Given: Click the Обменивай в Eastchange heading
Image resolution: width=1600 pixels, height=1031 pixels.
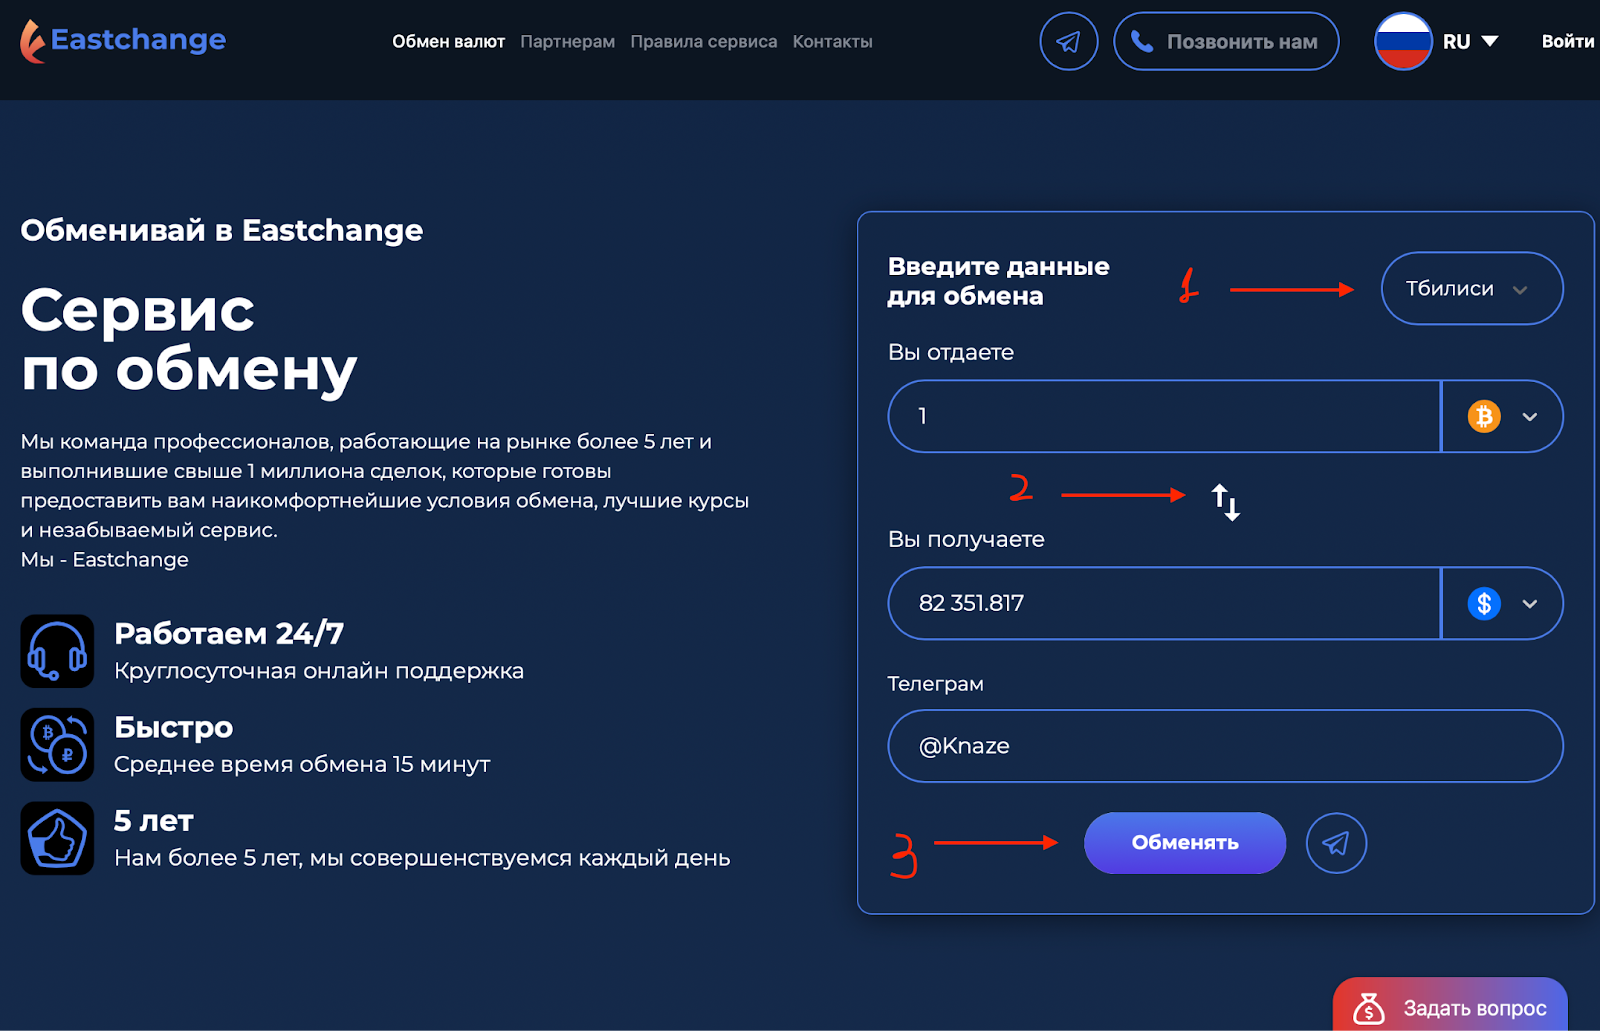Looking at the screenshot, I should [x=222, y=230].
